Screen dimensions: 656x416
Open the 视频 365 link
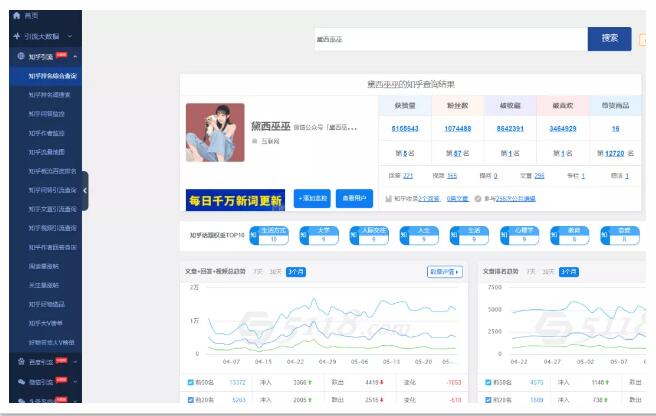coord(452,176)
